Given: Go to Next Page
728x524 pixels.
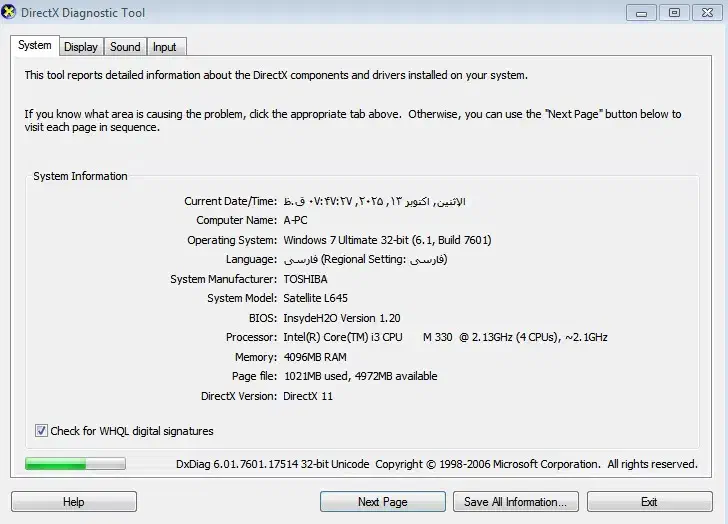Looking at the screenshot, I should [383, 502].
